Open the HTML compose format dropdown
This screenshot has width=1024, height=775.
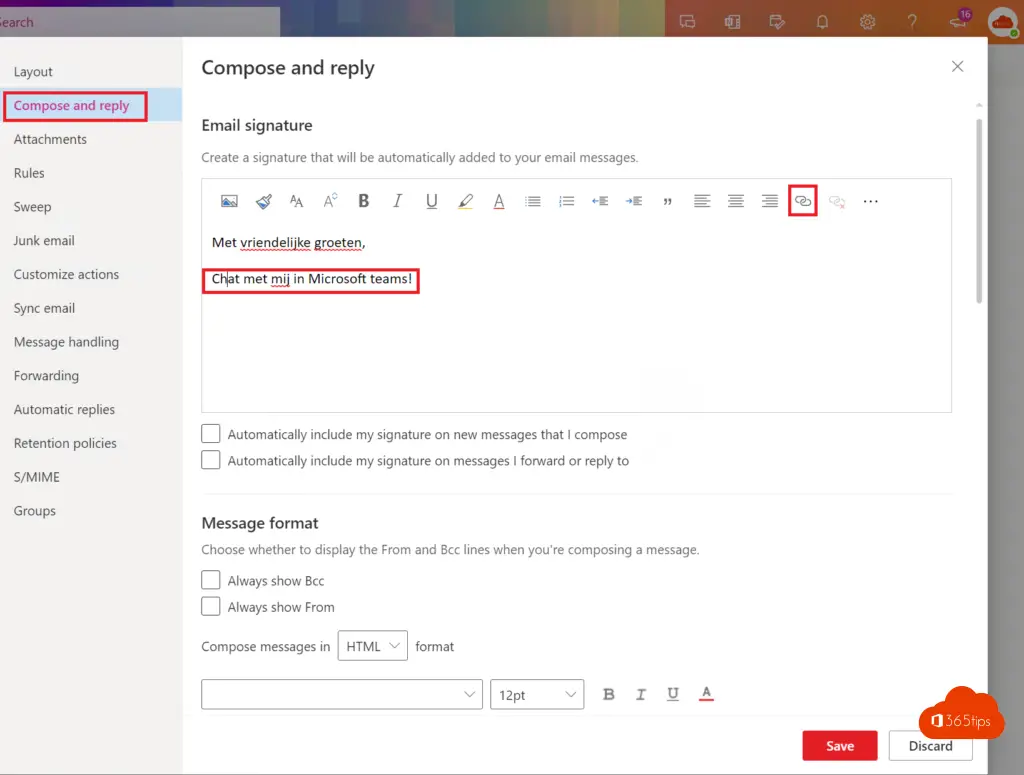click(372, 646)
